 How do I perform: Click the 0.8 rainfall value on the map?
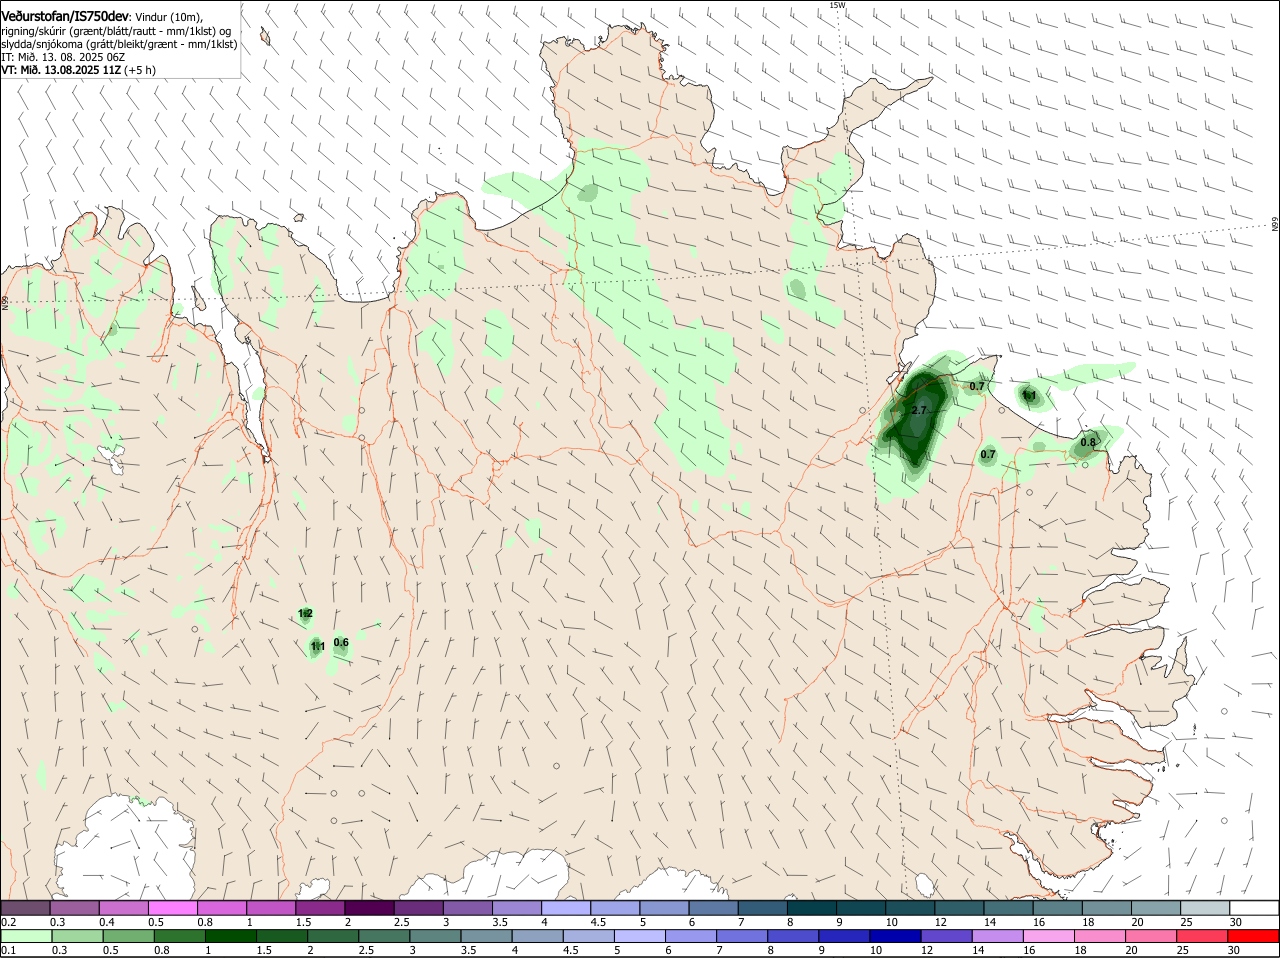point(1088,443)
